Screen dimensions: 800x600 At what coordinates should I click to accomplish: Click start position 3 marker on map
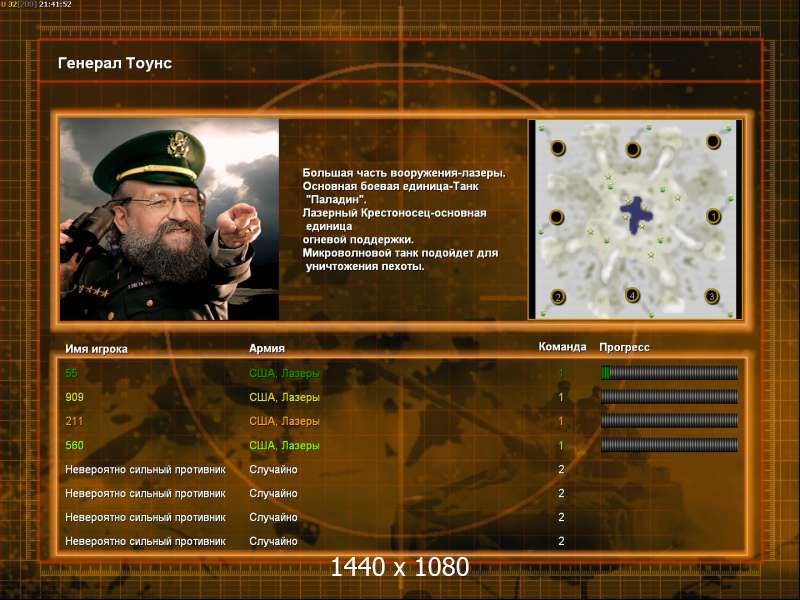coord(712,296)
